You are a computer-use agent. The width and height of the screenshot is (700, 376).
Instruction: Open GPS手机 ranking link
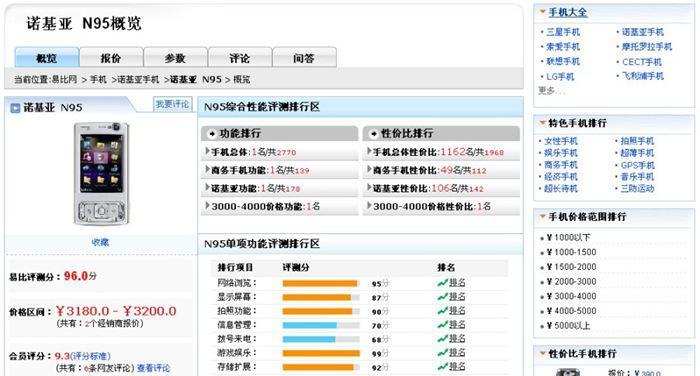[638, 165]
